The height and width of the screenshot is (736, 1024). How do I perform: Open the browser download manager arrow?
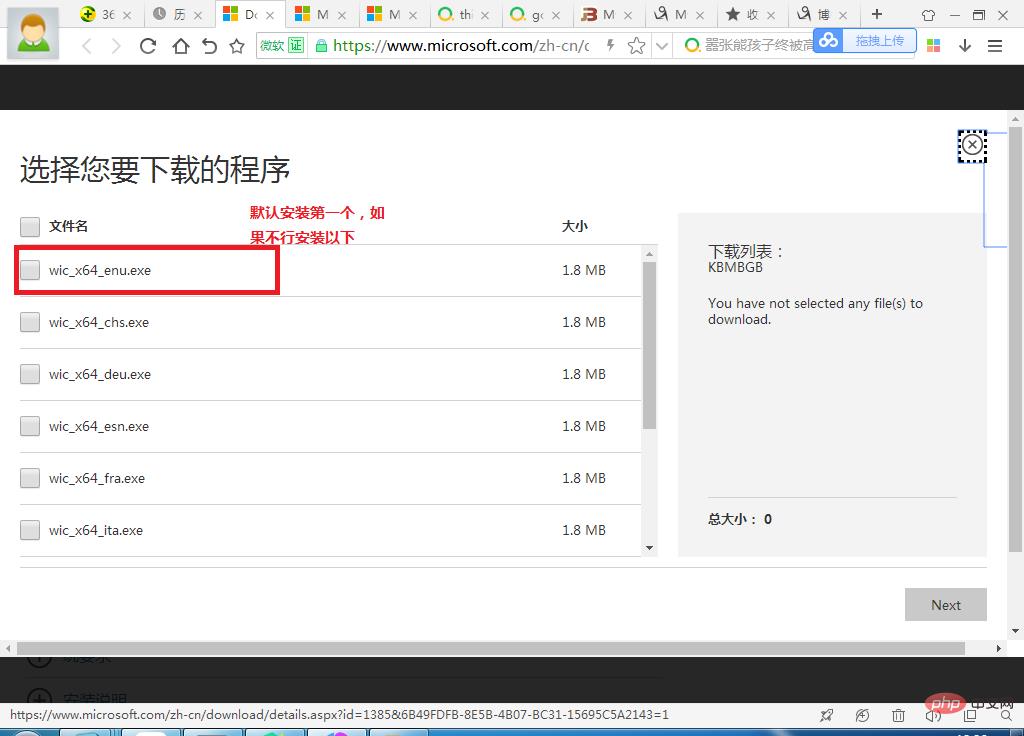[x=965, y=46]
